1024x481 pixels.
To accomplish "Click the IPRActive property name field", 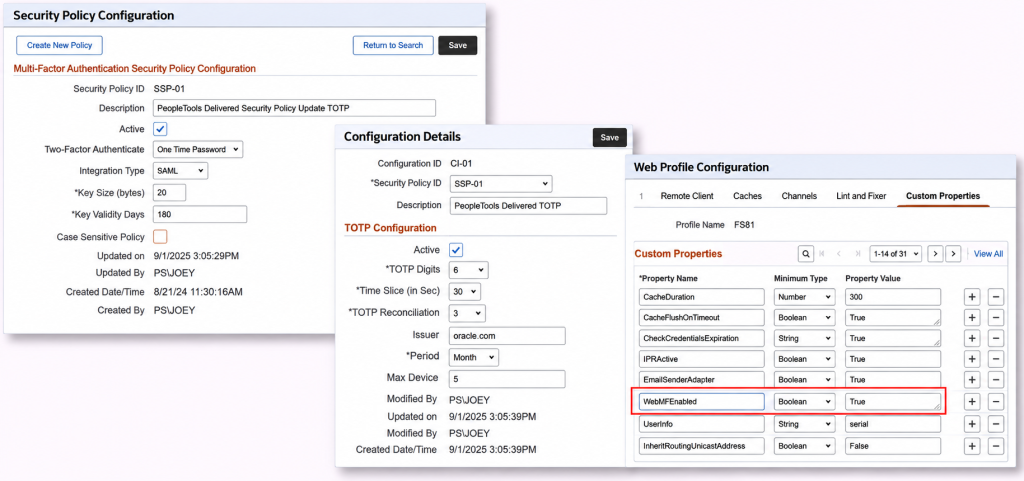I will pos(701,360).
